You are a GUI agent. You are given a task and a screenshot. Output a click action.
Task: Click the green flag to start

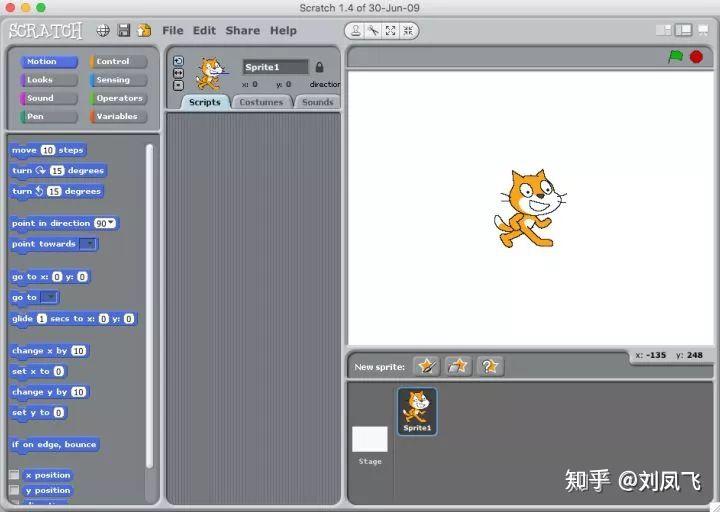click(675, 57)
